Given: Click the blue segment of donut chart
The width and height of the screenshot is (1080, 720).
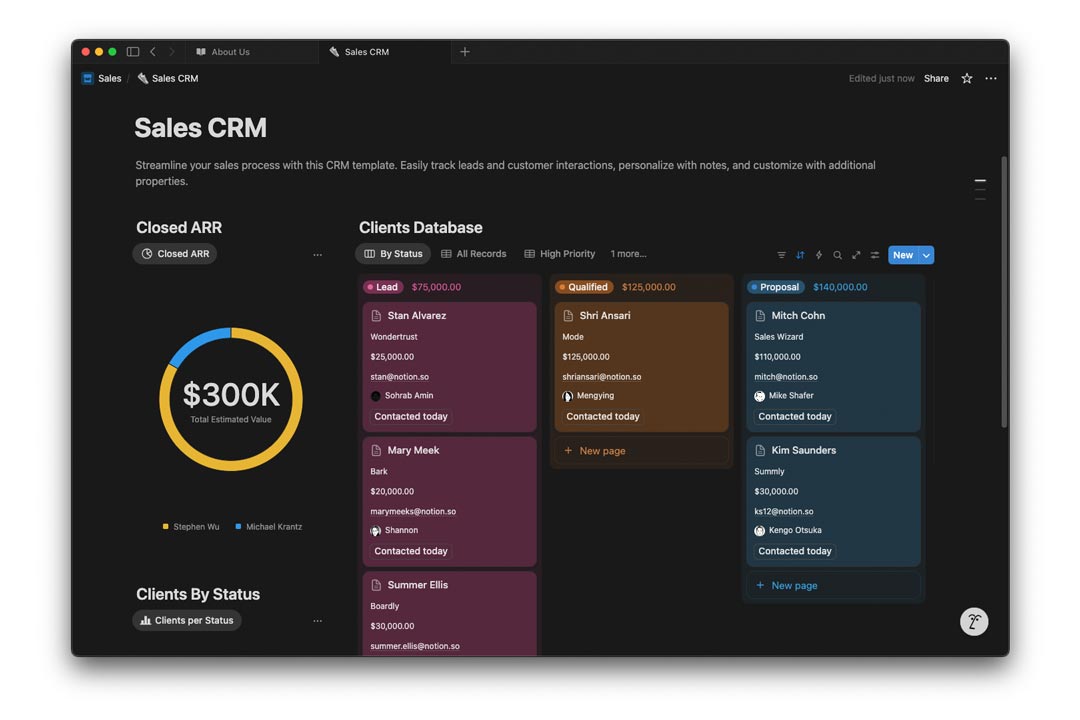Looking at the screenshot, I should click(196, 344).
